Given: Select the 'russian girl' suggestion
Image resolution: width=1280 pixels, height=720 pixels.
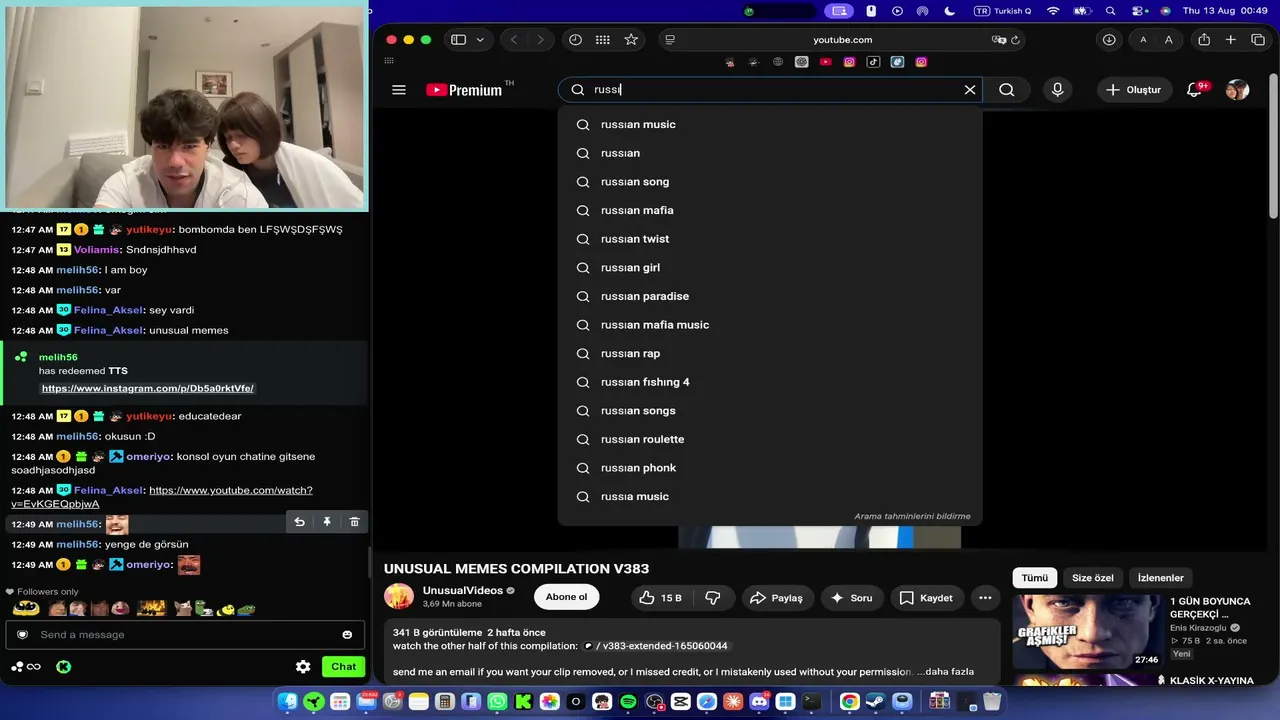Looking at the screenshot, I should point(770,268).
